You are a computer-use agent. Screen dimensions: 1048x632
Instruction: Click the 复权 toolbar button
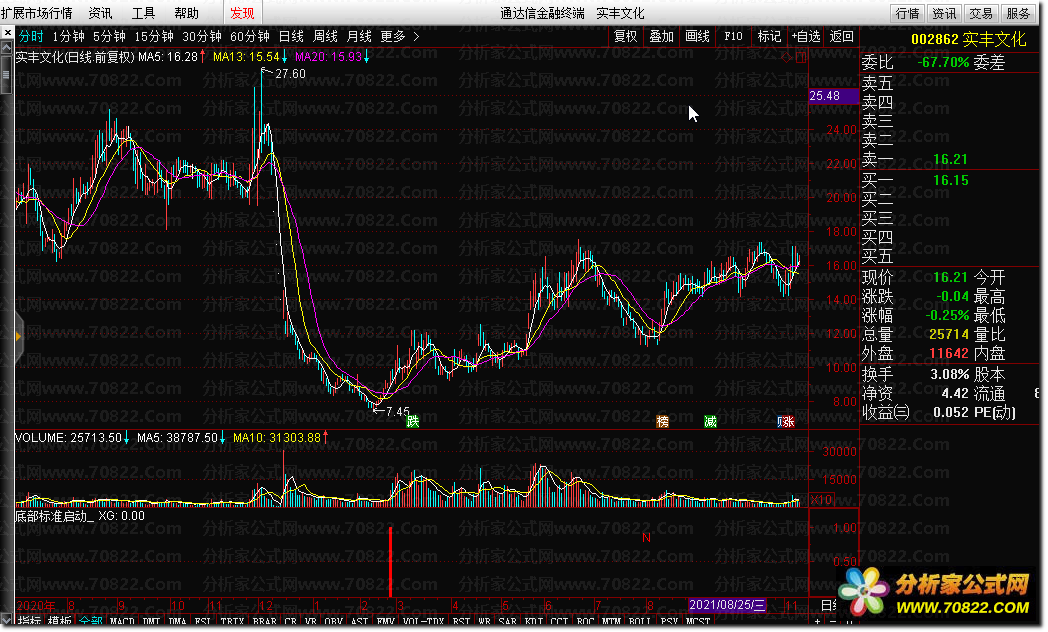click(626, 36)
